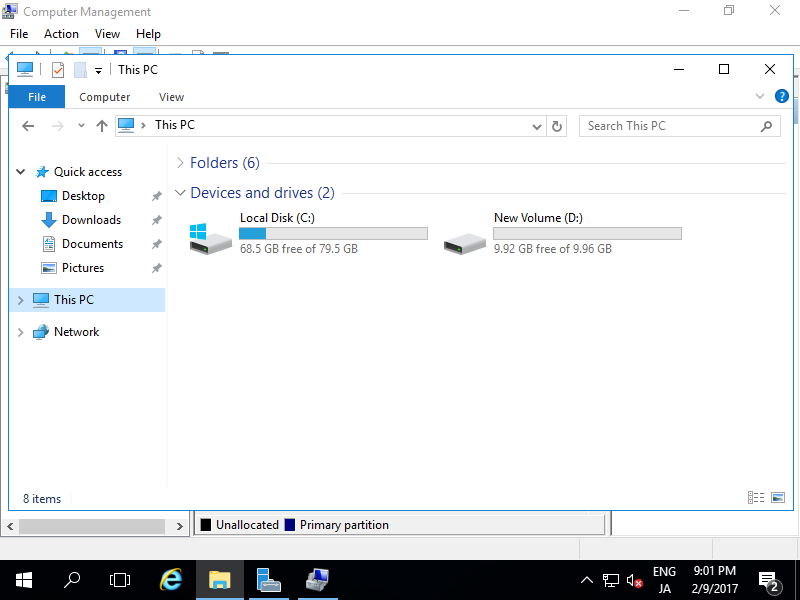Click the Properties quick access toolbar icon
The width and height of the screenshot is (800, 600).
tap(58, 70)
